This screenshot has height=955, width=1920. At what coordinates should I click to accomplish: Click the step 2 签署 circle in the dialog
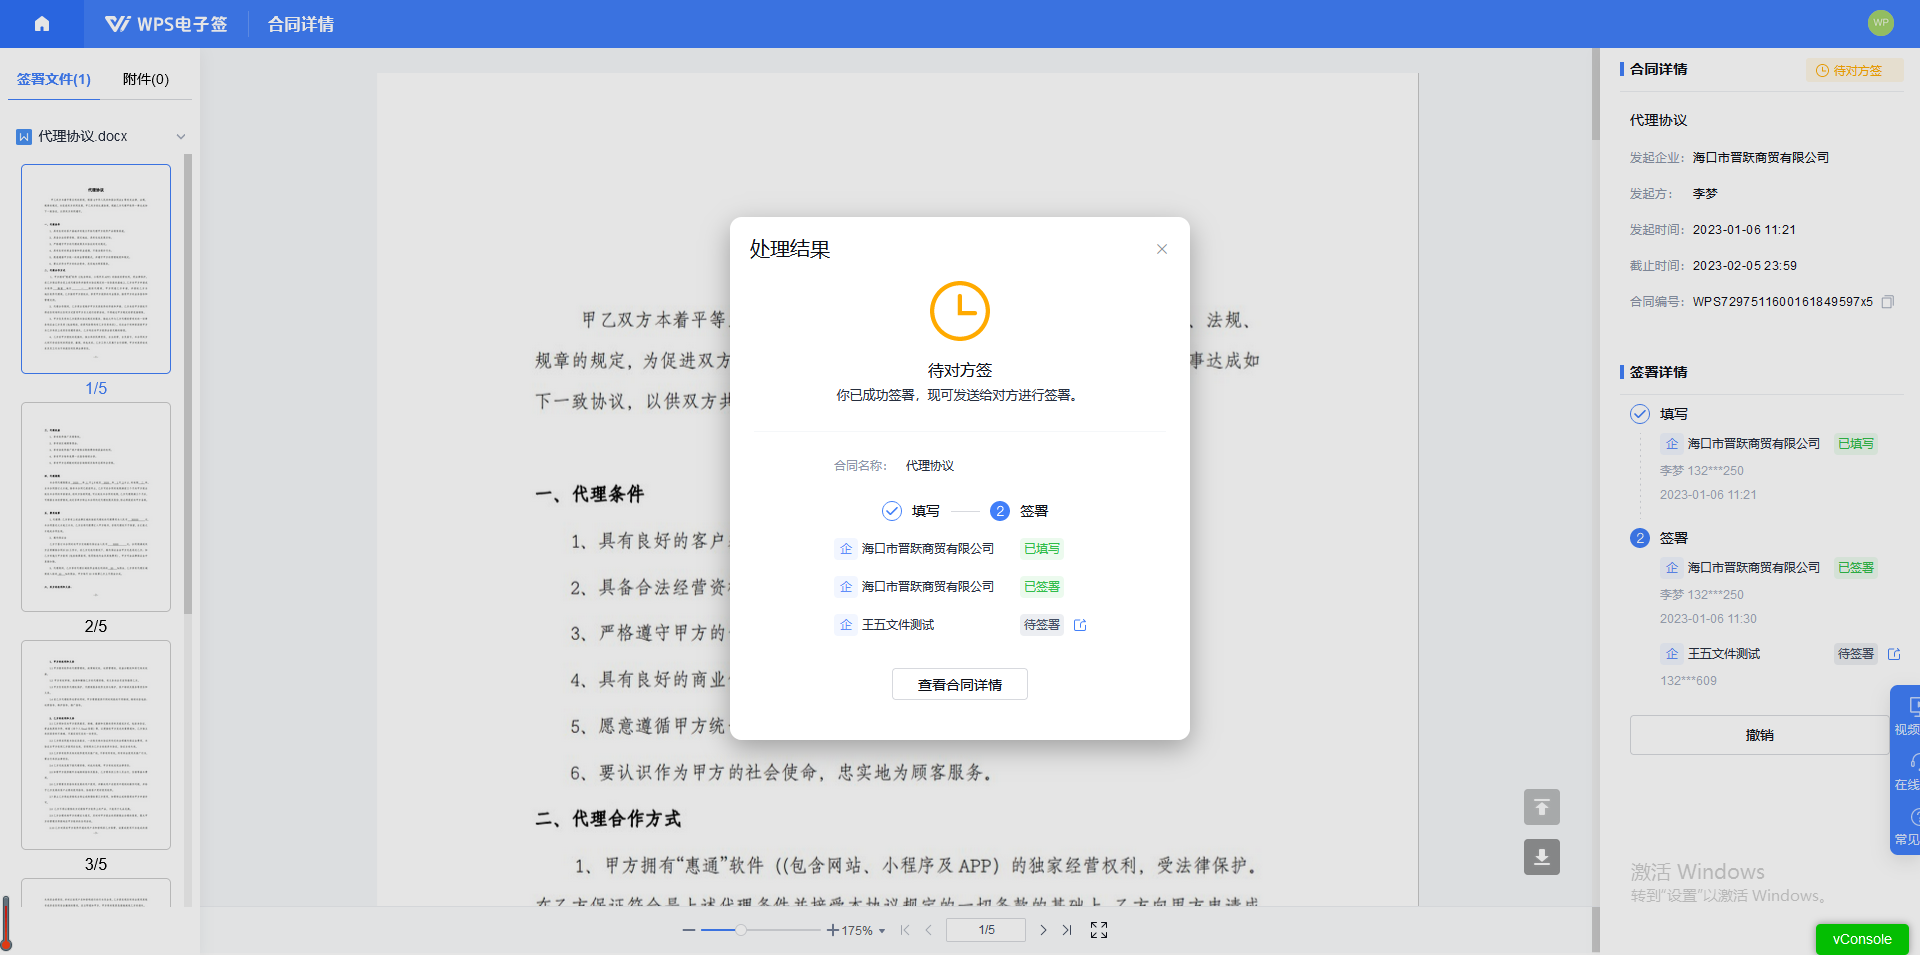pos(1000,511)
